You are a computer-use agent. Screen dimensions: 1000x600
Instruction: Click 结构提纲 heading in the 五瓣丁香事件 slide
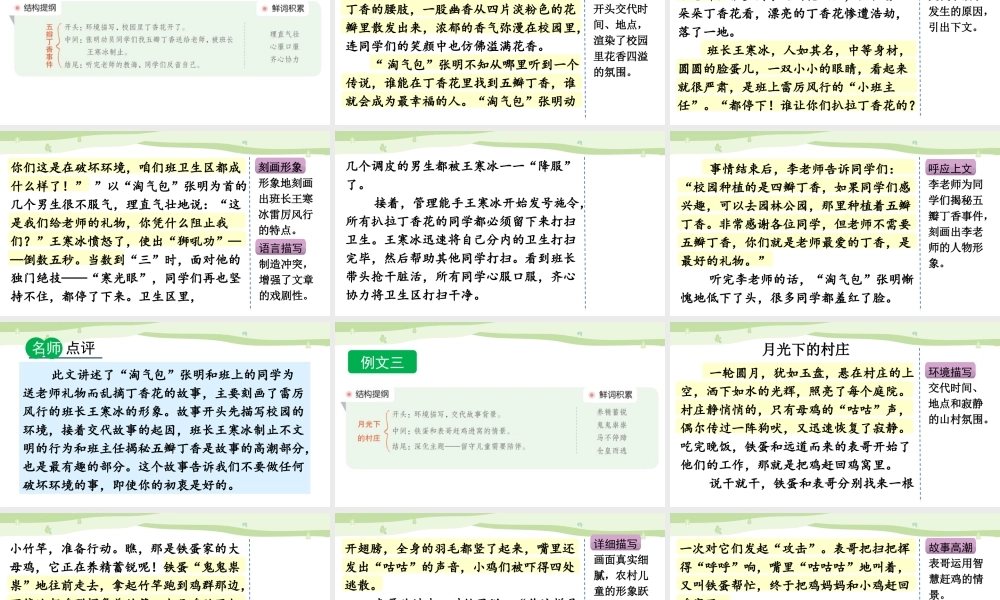[x=40, y=8]
